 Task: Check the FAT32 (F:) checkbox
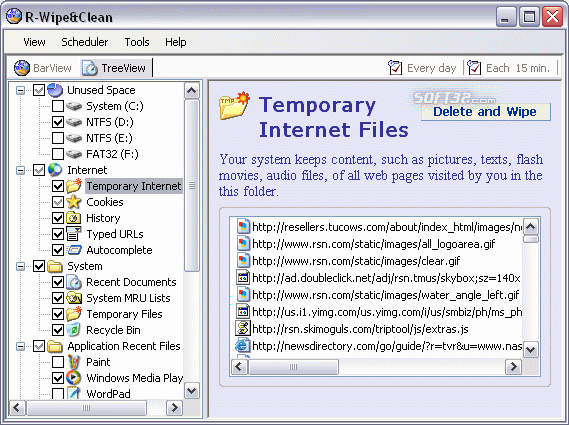click(x=58, y=154)
